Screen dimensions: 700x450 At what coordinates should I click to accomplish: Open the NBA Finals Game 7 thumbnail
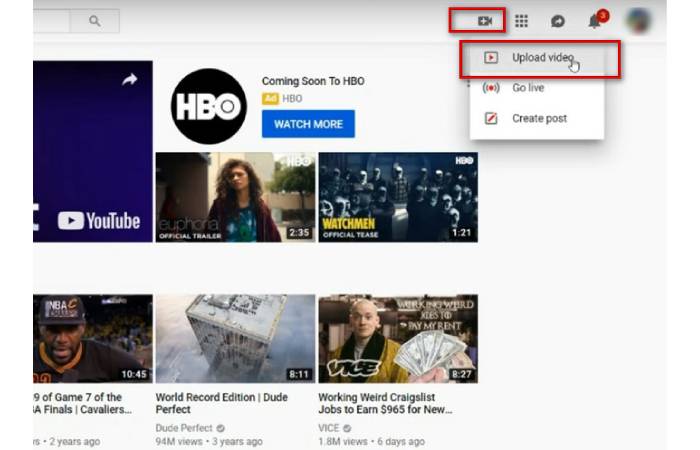[93, 338]
